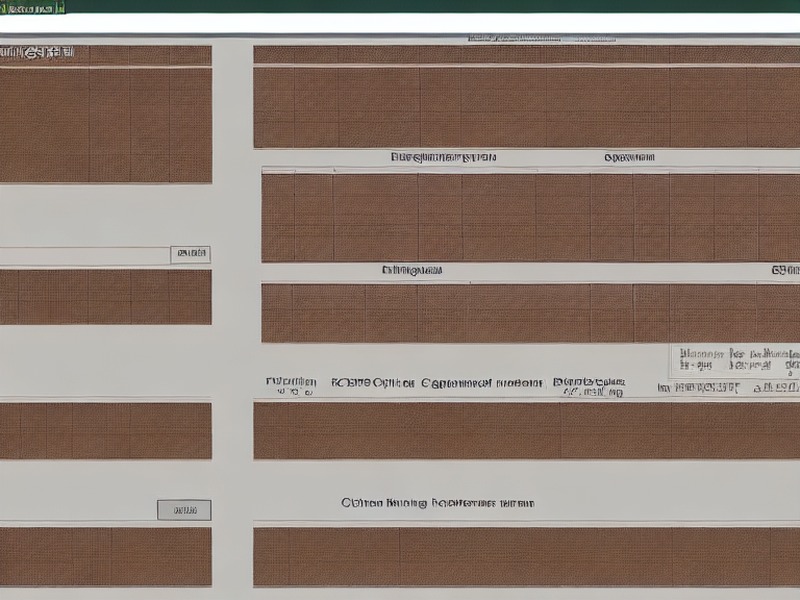Click the first column label above the fourth wide table
Image resolution: width=800 pixels, height=600 pixels.
pyautogui.click(x=291, y=386)
